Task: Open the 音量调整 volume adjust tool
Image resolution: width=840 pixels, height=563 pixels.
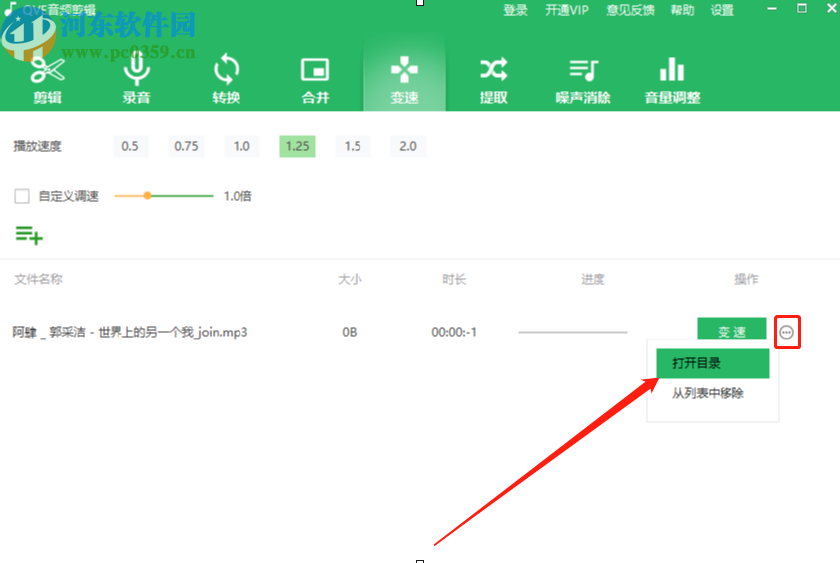Action: (x=672, y=80)
